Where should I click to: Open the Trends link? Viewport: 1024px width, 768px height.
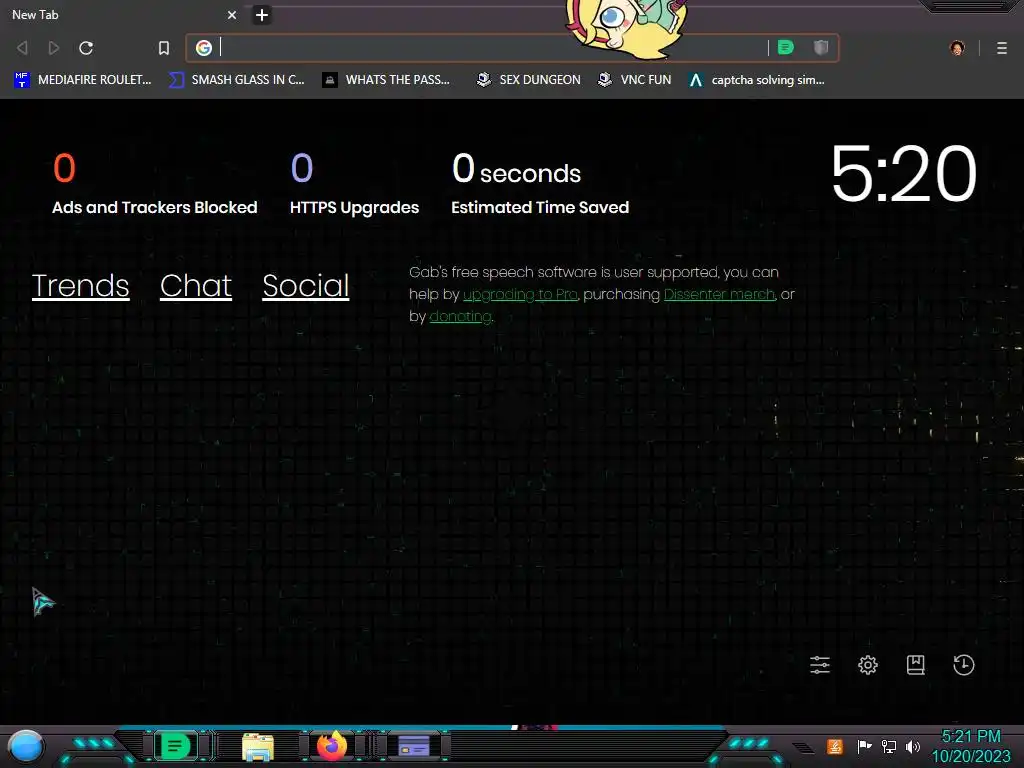pyautogui.click(x=80, y=286)
